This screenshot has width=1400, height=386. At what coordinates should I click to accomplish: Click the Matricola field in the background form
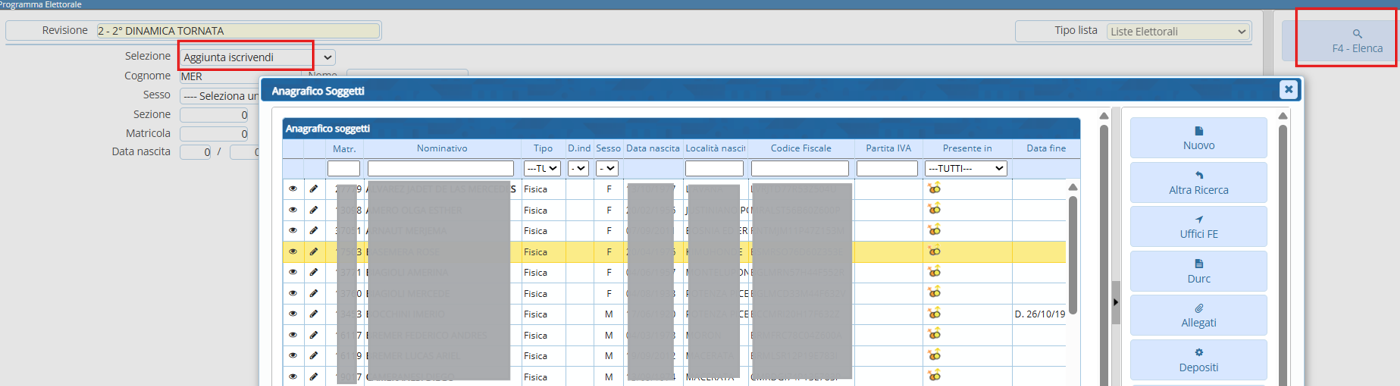click(x=215, y=133)
